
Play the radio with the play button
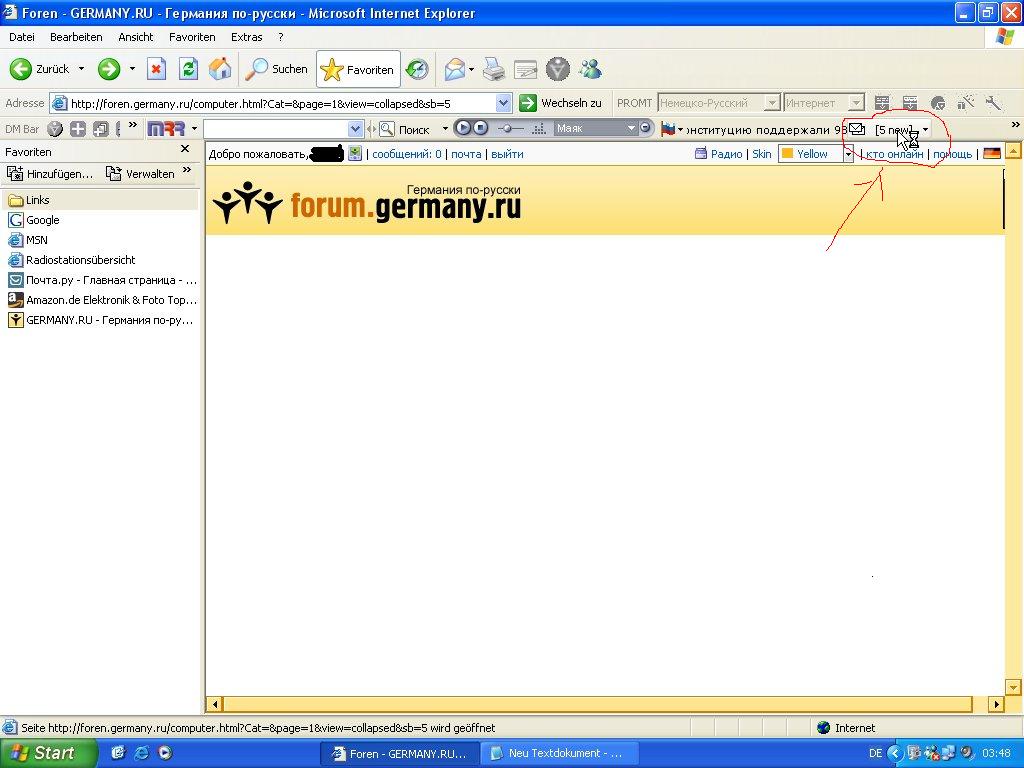pos(463,128)
